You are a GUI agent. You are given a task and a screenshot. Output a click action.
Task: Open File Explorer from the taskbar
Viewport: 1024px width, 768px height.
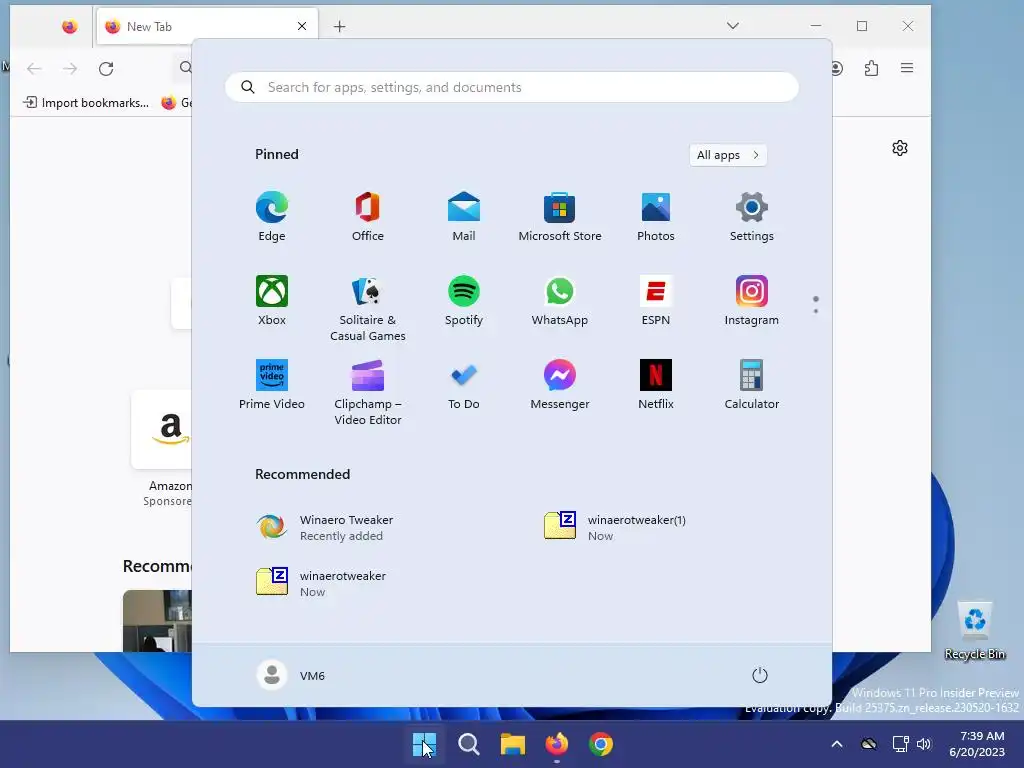point(513,744)
